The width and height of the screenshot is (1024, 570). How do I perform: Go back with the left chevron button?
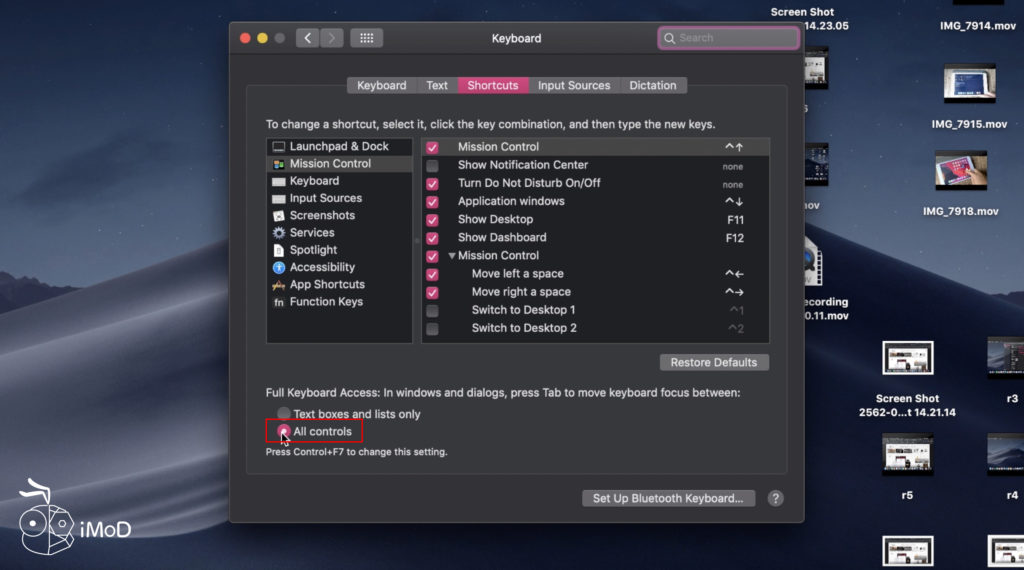[x=308, y=38]
